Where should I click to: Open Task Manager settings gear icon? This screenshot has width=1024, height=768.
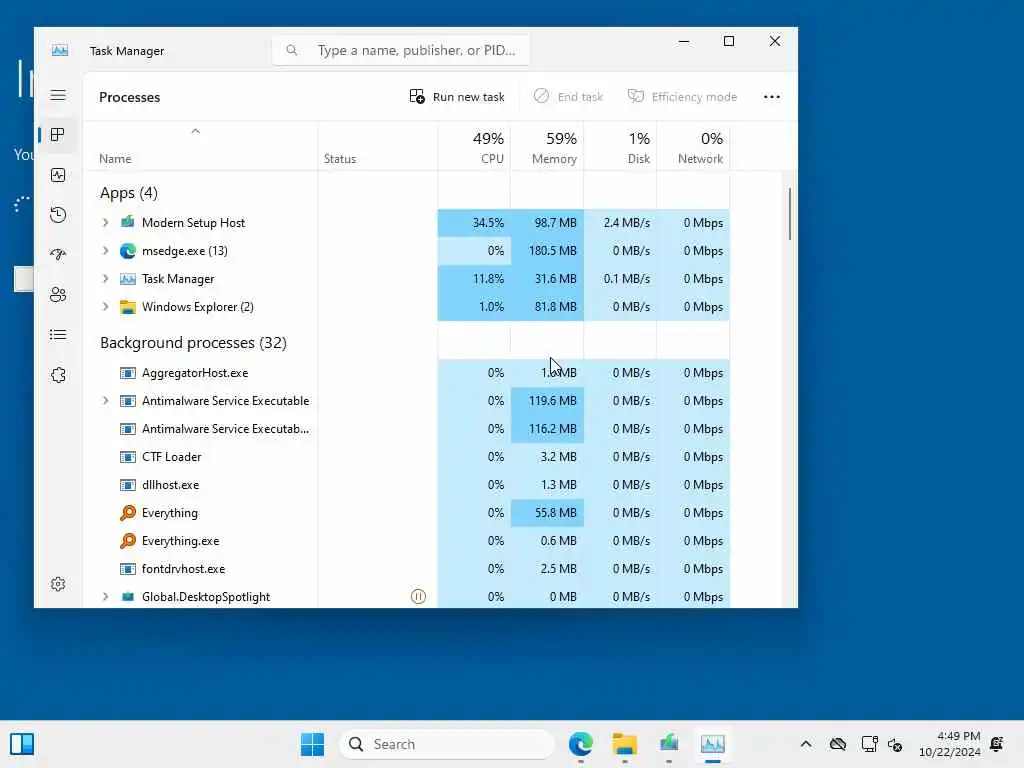[x=58, y=584]
